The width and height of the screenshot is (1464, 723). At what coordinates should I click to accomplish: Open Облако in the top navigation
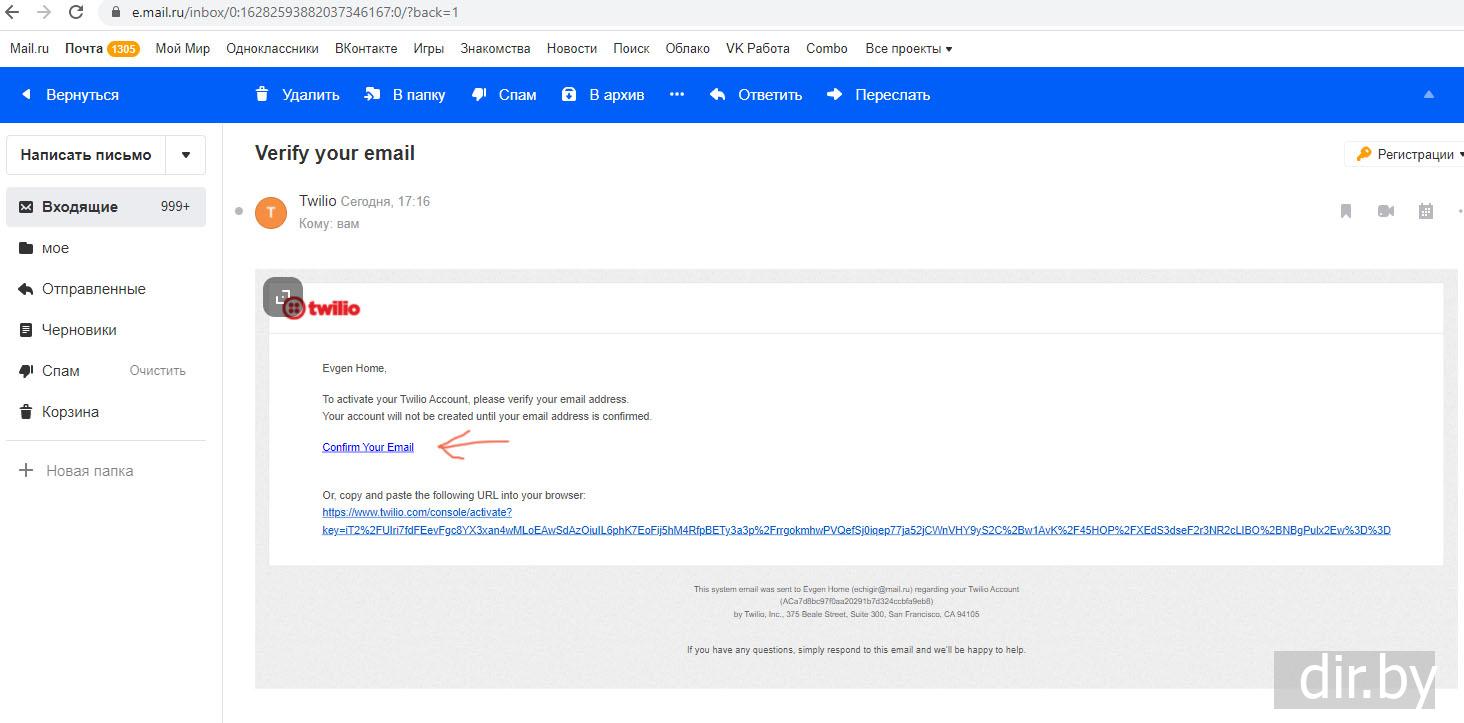(687, 48)
